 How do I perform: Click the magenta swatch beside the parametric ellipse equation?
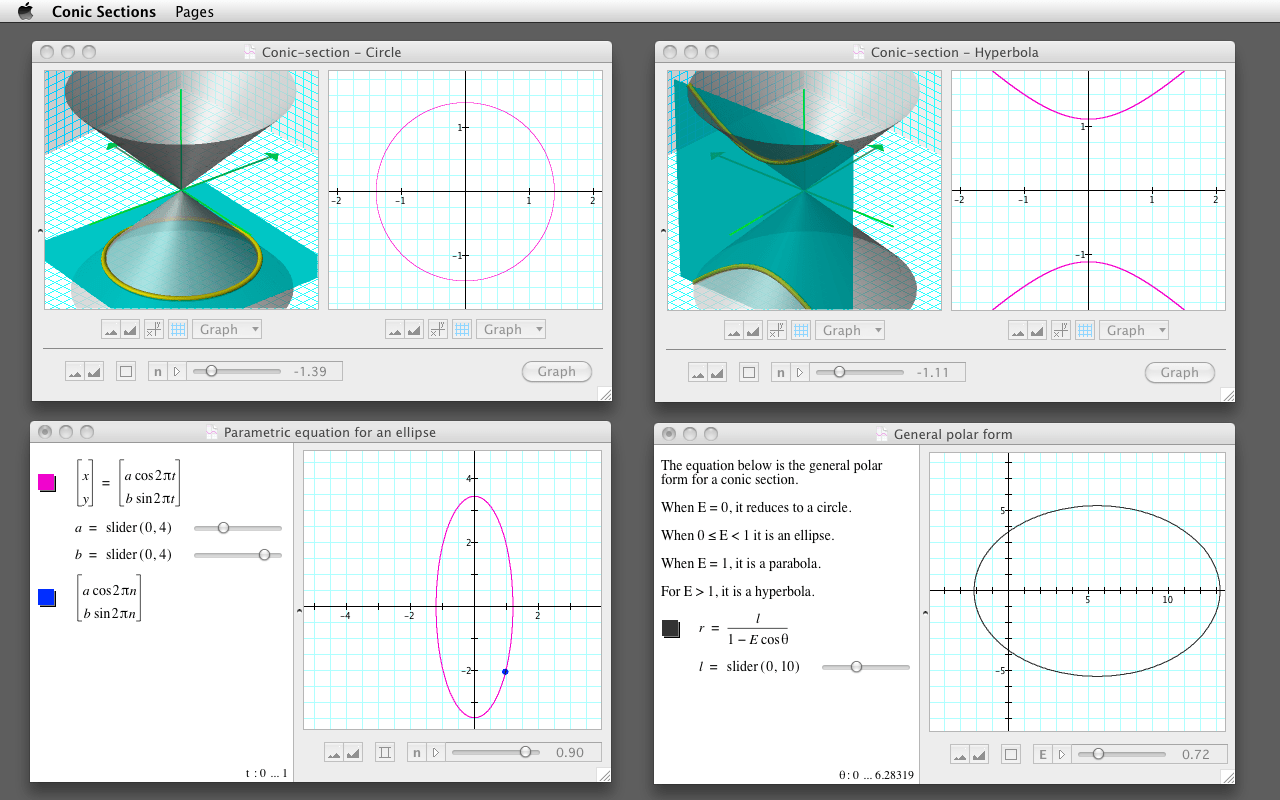click(46, 483)
